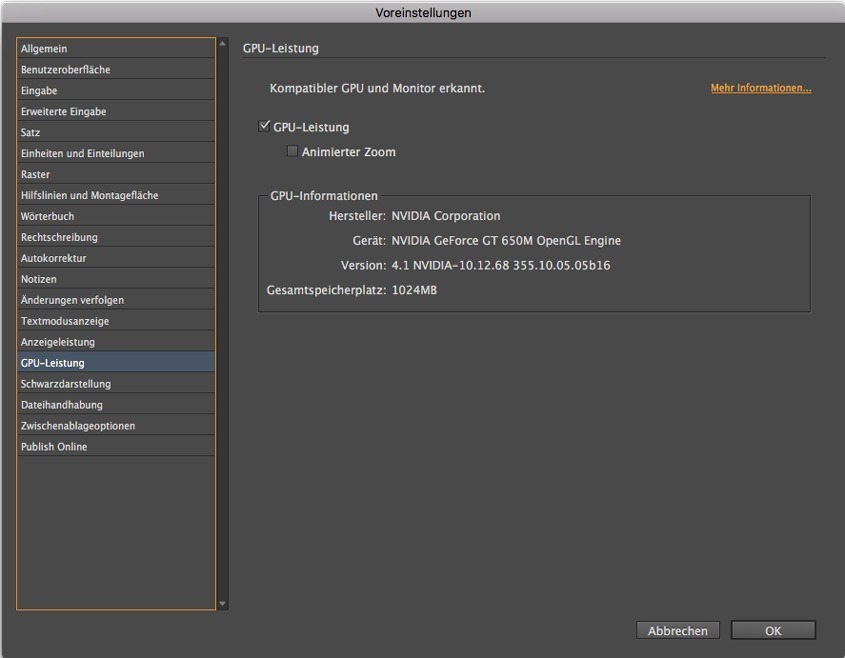
Task: Open Hilfslinien und Montagefläche settings
Action: coord(116,196)
